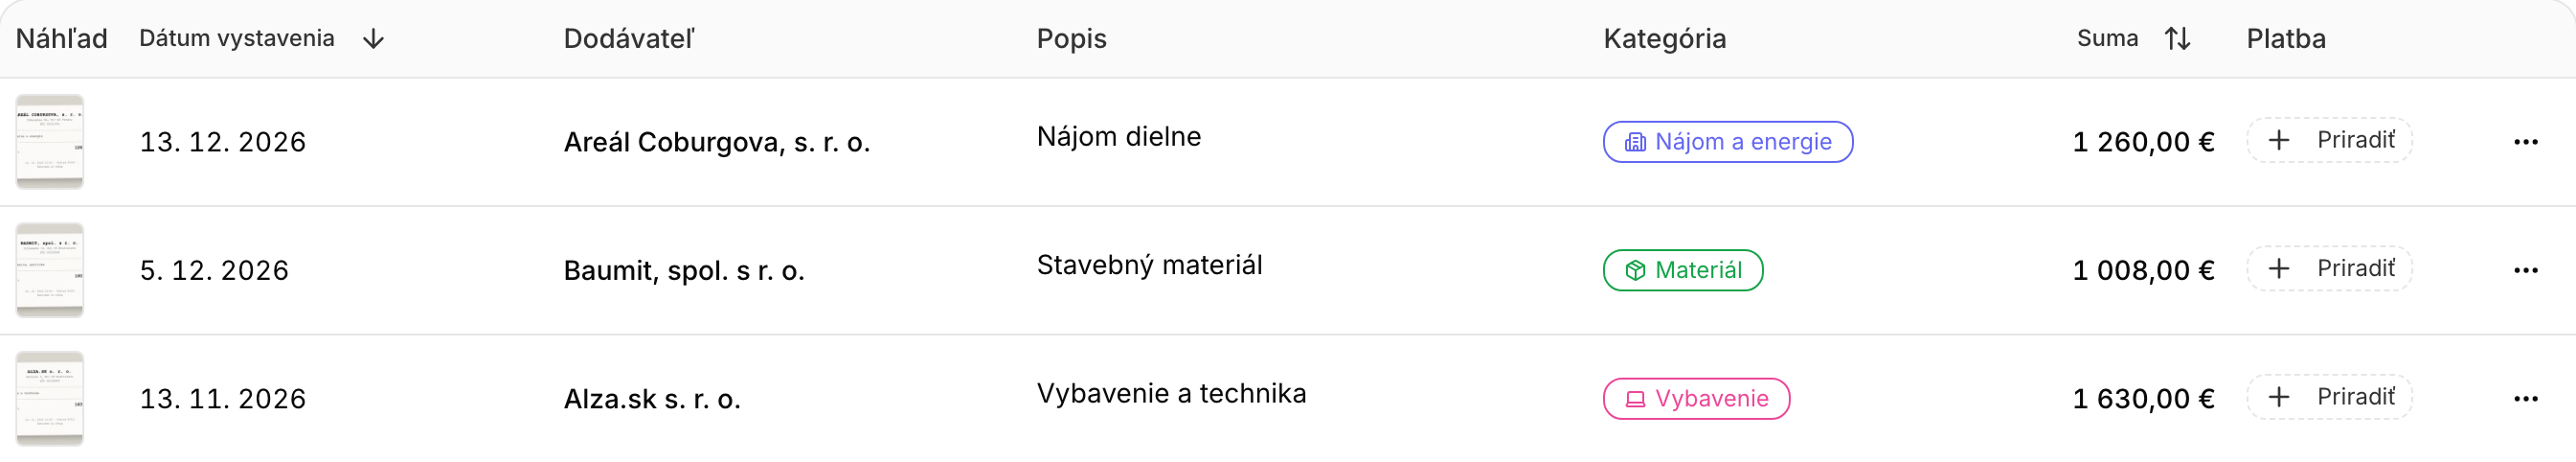This screenshot has width=2576, height=462.
Task: Open three-dot menu for Areál Coburgova row
Action: (x=2525, y=142)
